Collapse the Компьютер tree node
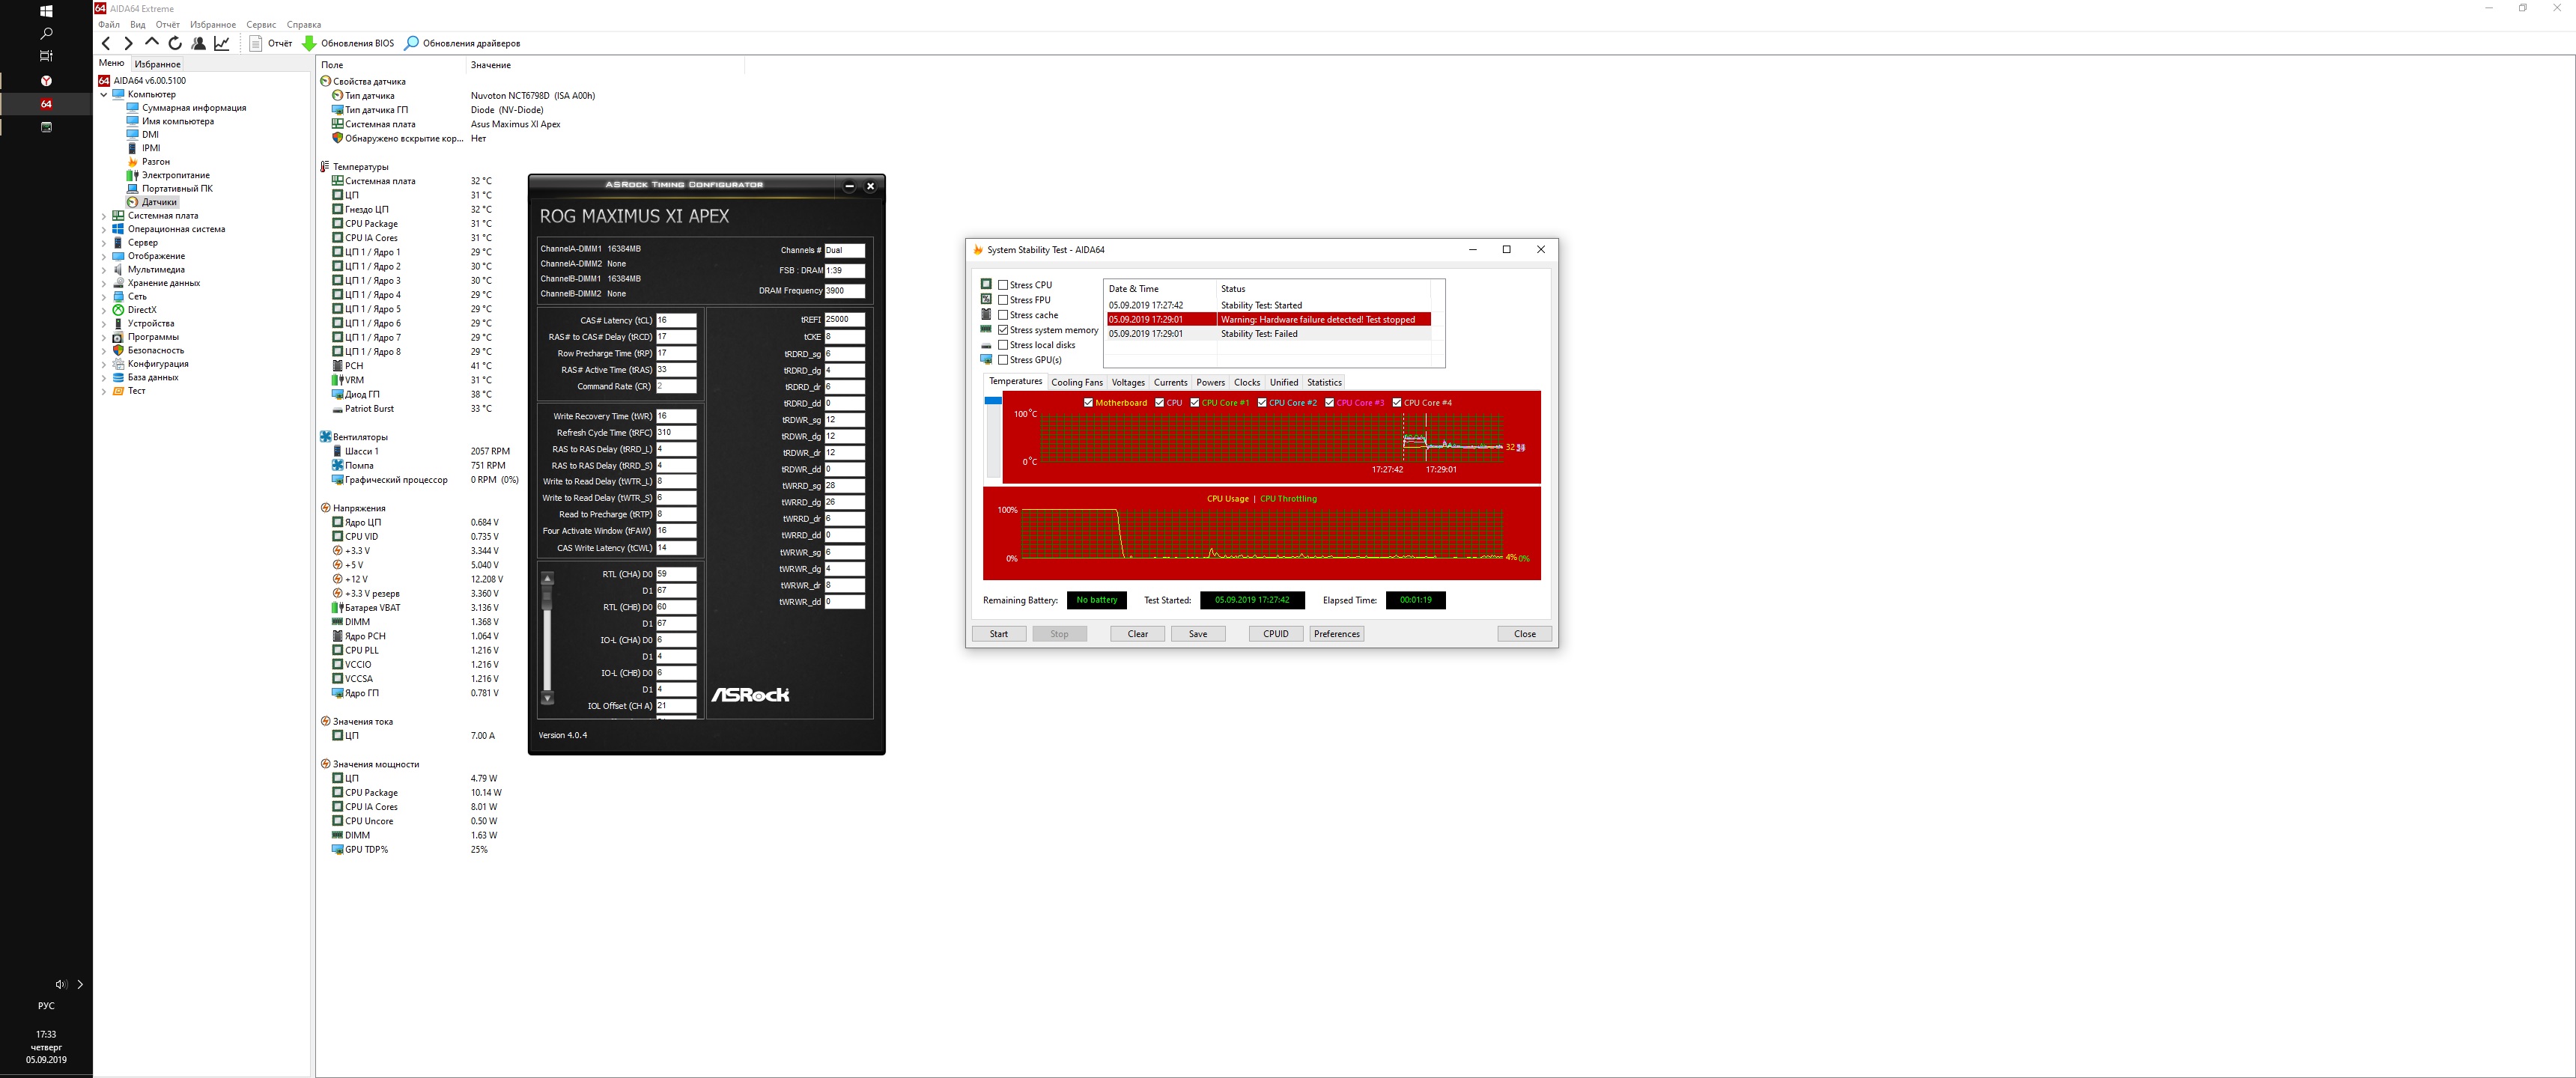Viewport: 2576px width, 1078px height. [104, 95]
